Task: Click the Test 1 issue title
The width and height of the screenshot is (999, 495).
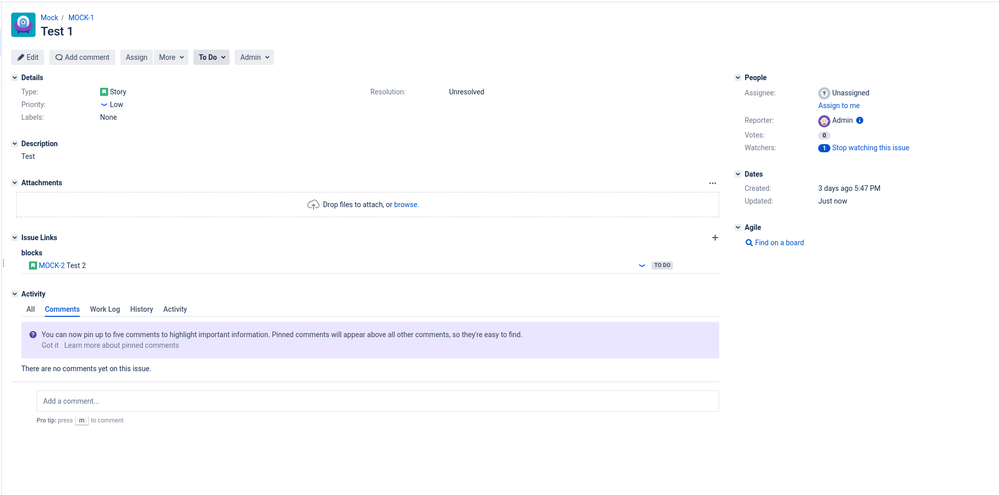Action: (57, 31)
